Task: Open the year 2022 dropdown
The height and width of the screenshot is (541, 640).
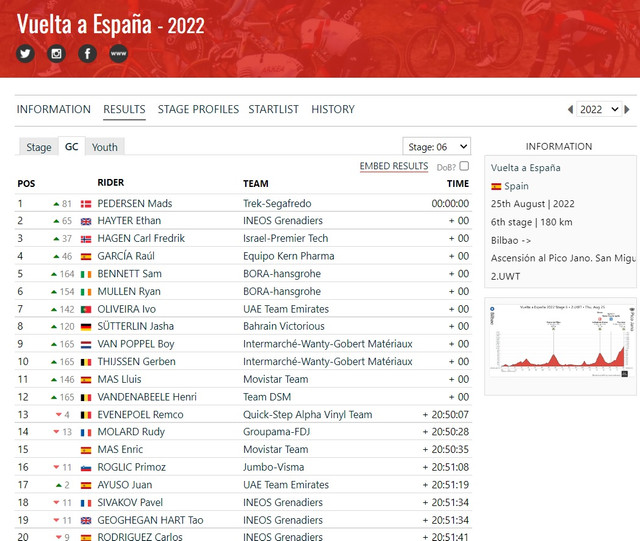Action: (x=599, y=109)
